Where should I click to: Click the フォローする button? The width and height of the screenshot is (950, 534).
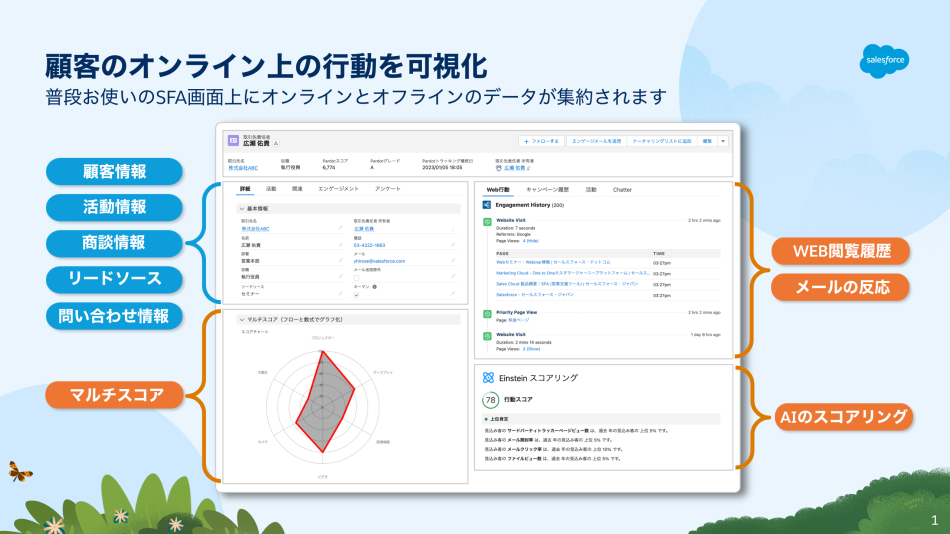542,142
